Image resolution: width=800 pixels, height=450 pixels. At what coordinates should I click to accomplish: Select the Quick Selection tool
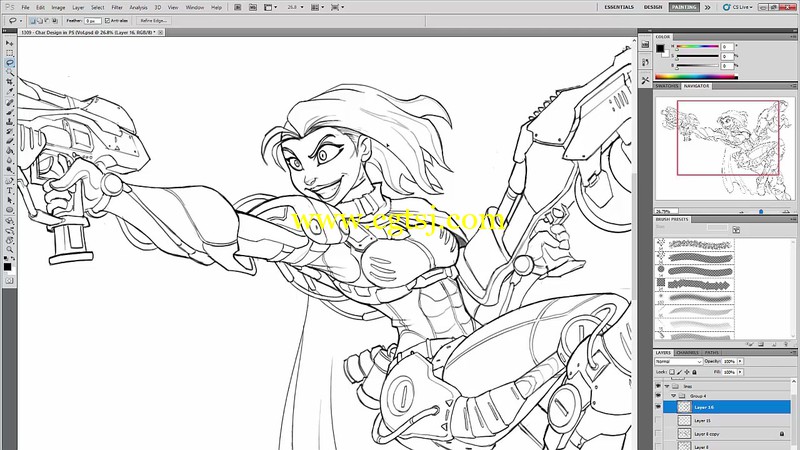(10, 72)
